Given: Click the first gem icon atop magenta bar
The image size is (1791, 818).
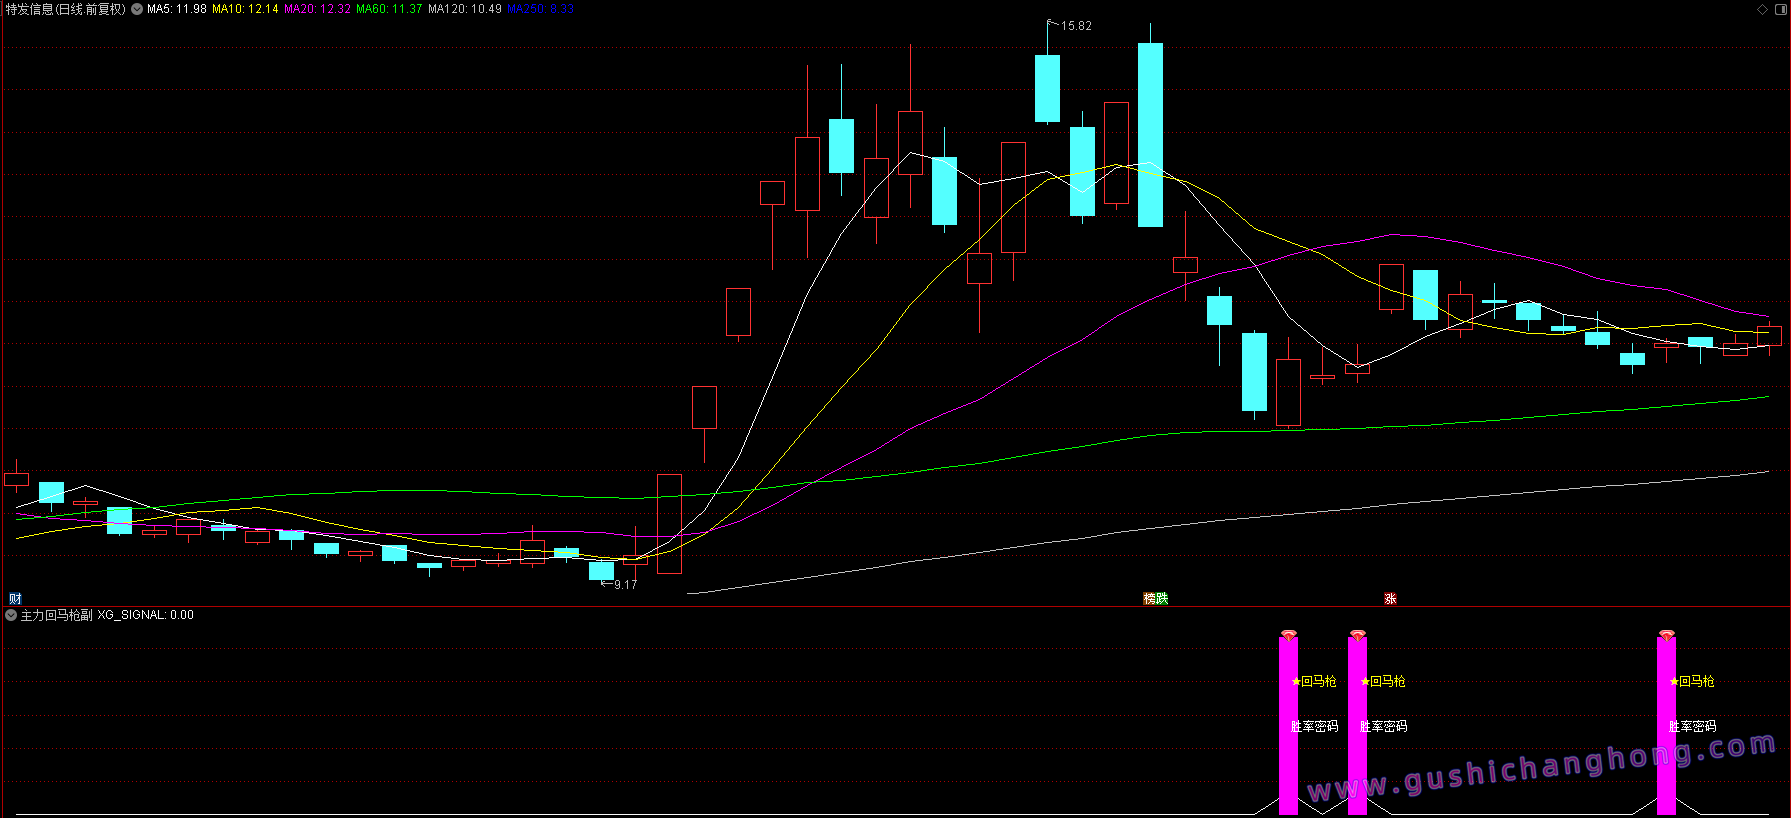Looking at the screenshot, I should (x=1289, y=635).
